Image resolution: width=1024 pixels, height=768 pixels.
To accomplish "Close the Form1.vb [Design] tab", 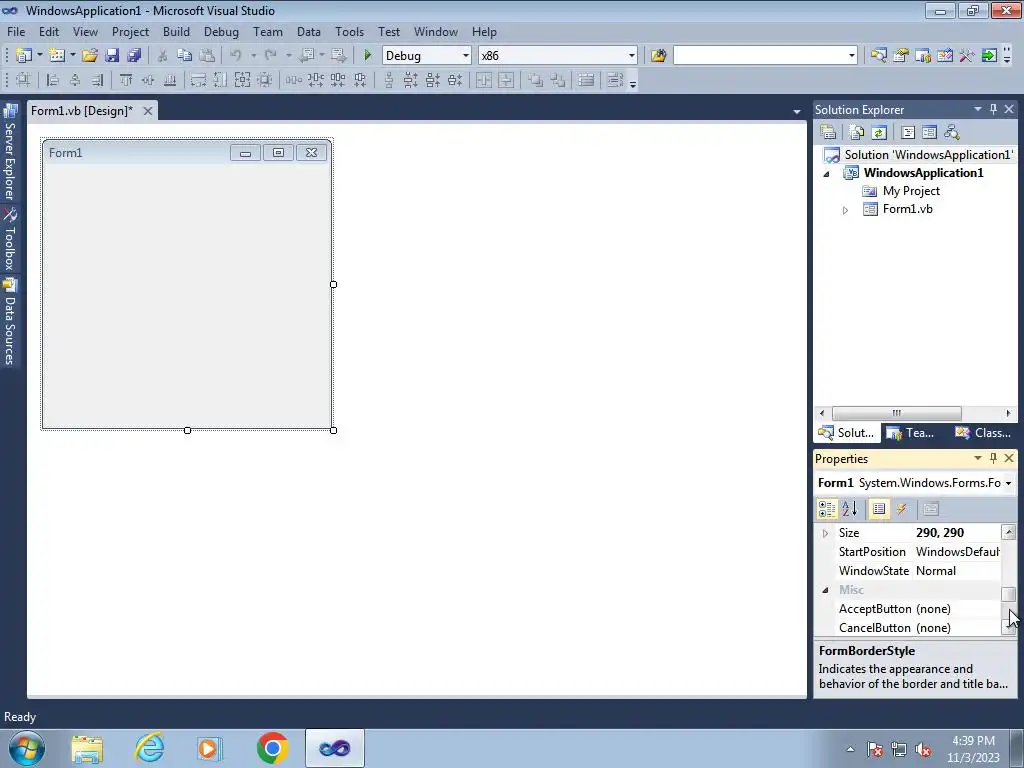I will click(148, 111).
